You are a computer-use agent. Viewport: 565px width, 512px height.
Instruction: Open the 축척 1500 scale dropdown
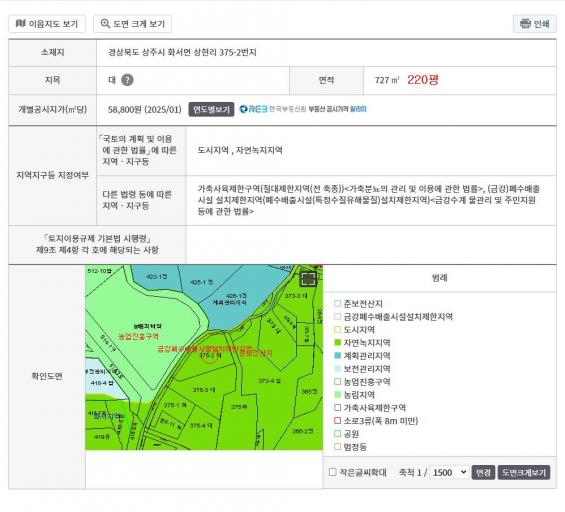pyautogui.click(x=449, y=472)
